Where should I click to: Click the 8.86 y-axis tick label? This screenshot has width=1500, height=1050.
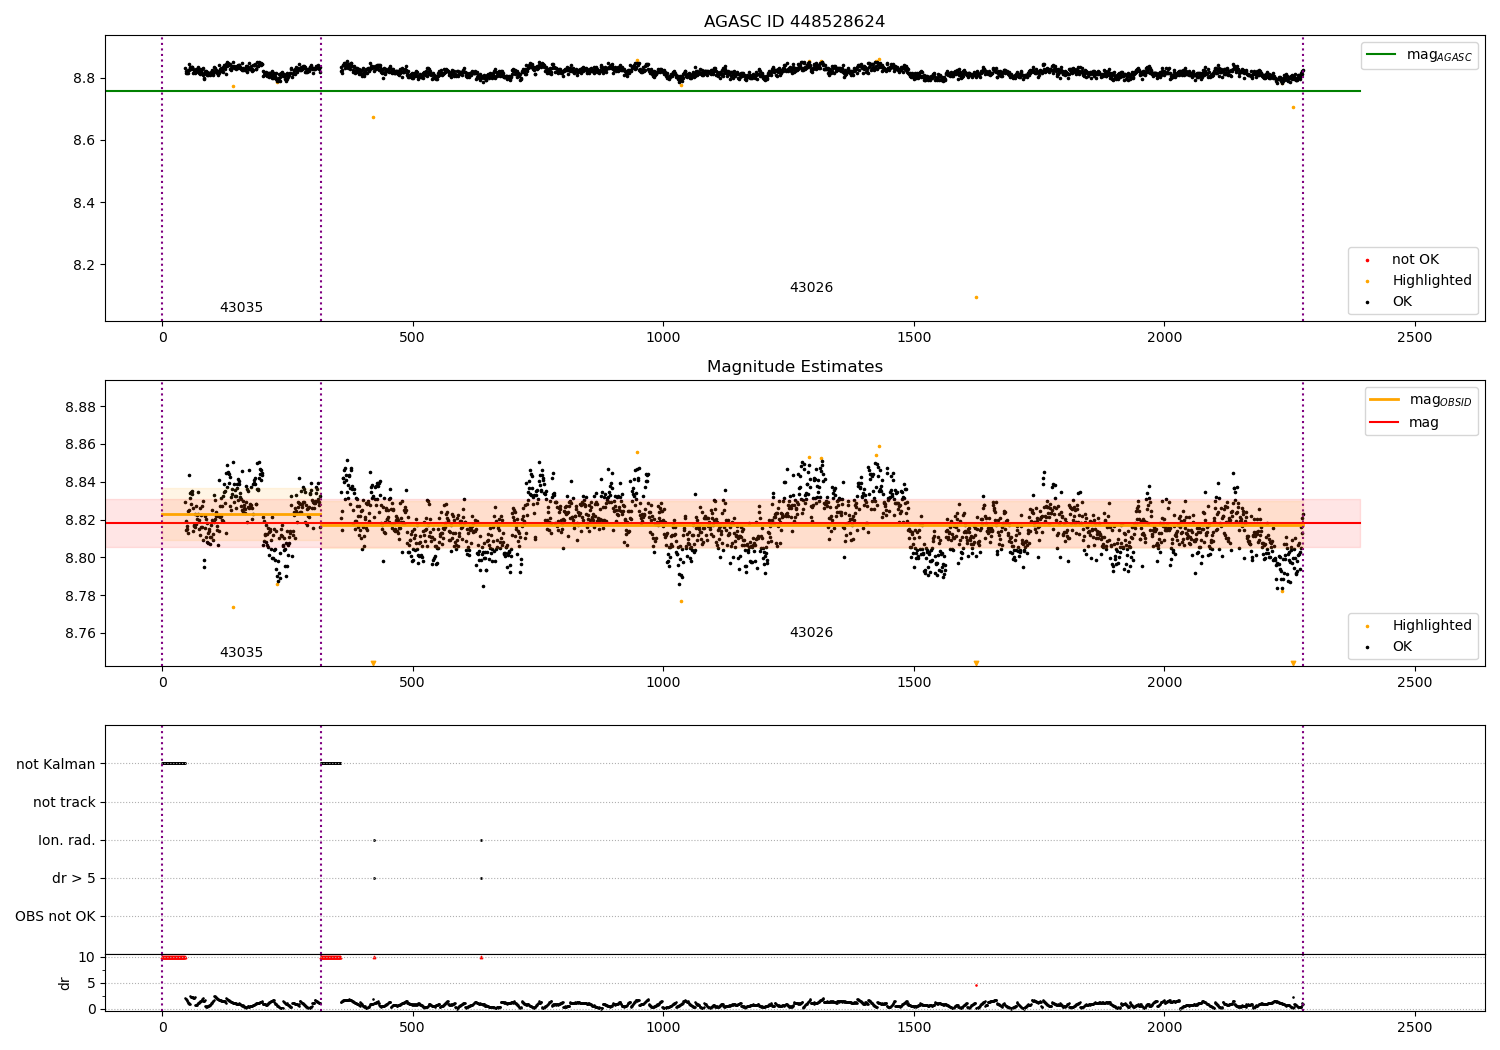click(80, 445)
